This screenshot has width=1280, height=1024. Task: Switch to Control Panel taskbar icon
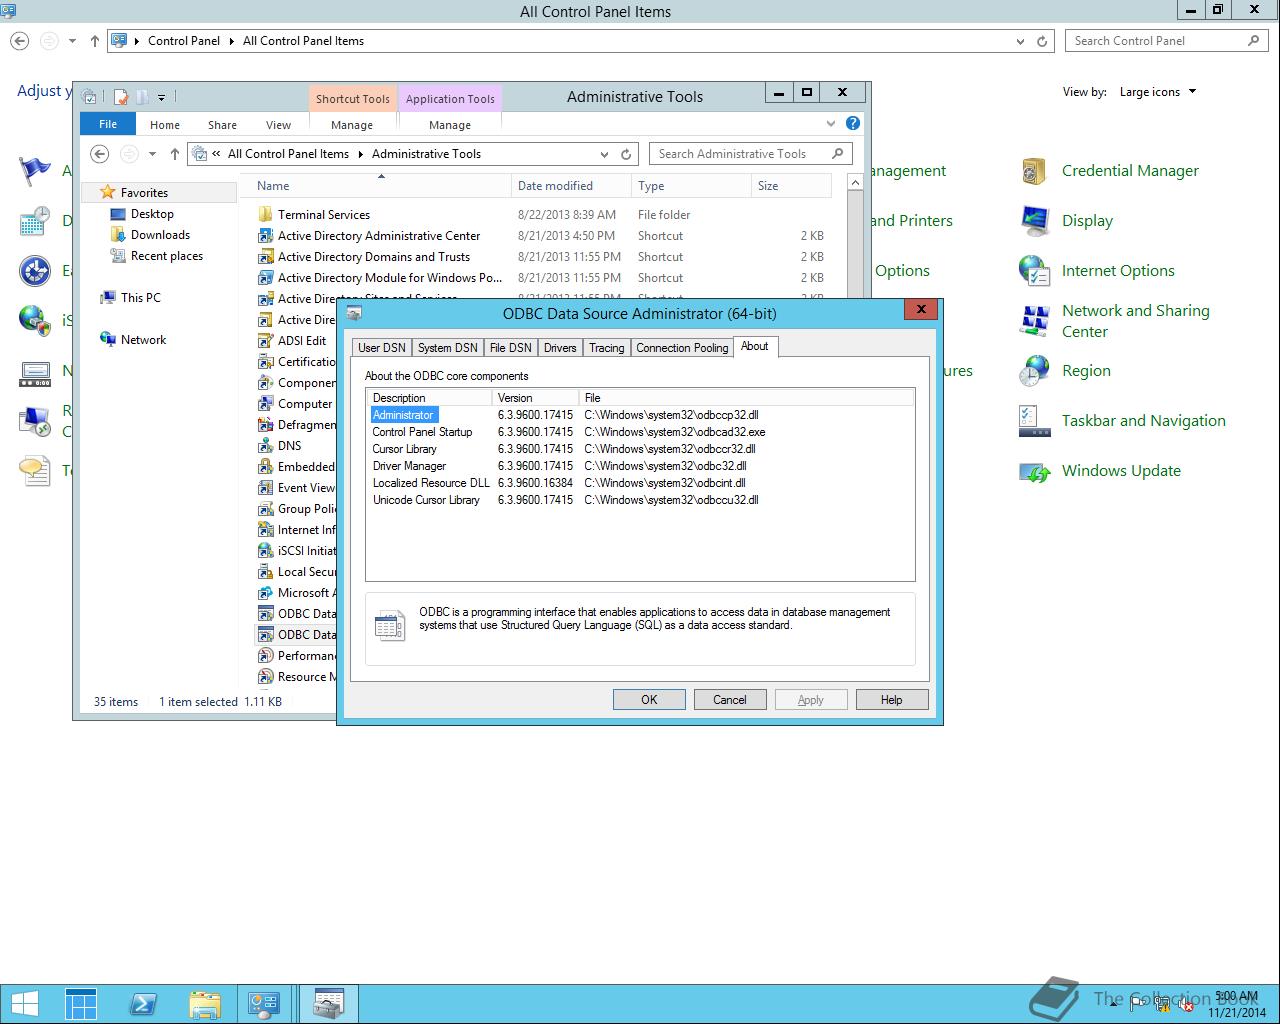(x=264, y=1004)
